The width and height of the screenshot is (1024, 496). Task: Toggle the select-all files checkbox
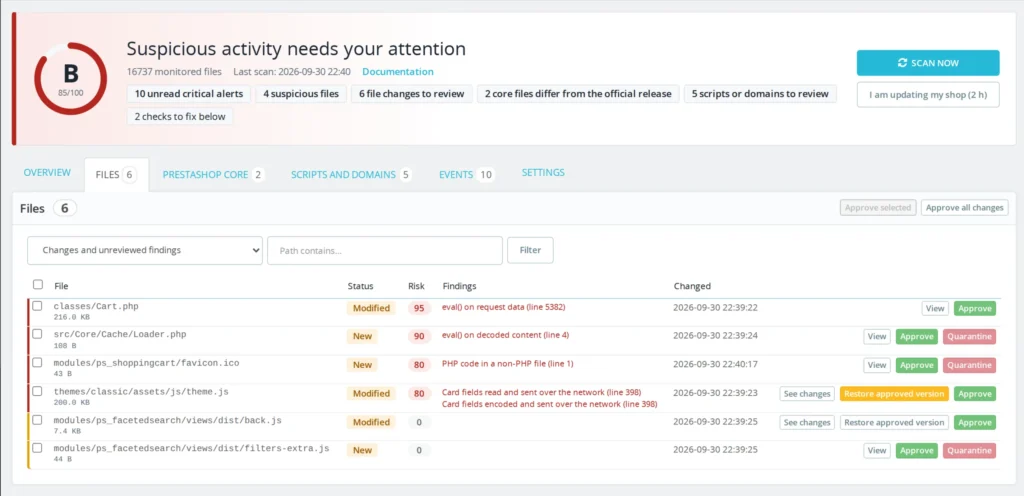point(38,285)
